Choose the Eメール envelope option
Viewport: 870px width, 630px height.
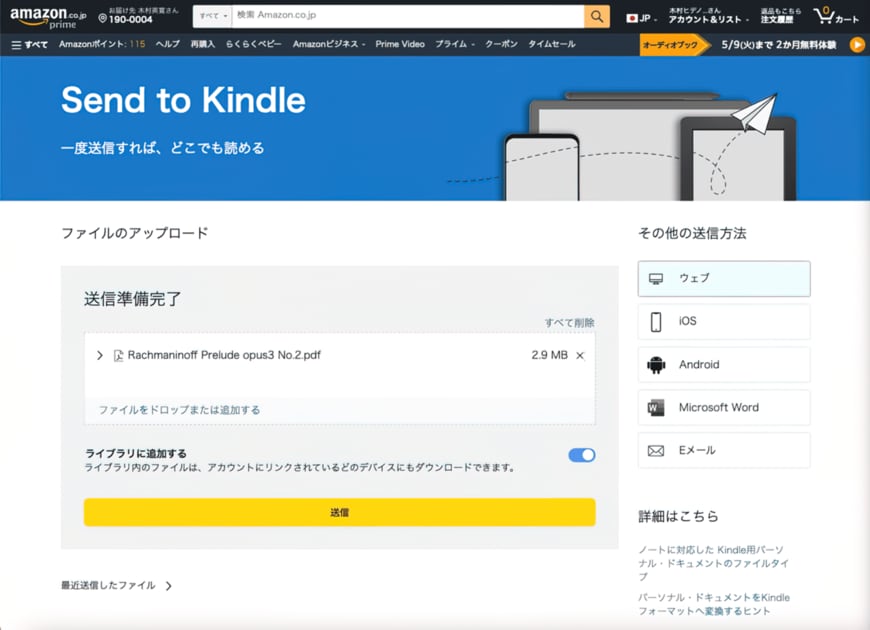pos(723,451)
